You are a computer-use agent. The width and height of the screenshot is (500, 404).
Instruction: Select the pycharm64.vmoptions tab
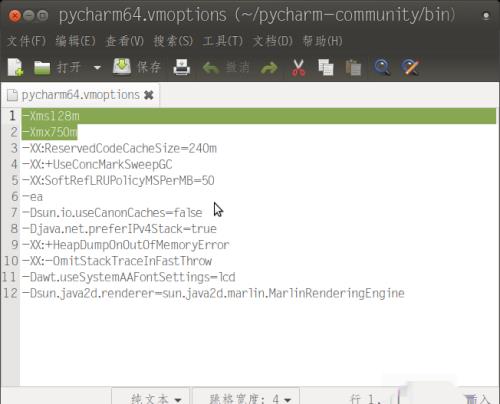click(x=80, y=95)
